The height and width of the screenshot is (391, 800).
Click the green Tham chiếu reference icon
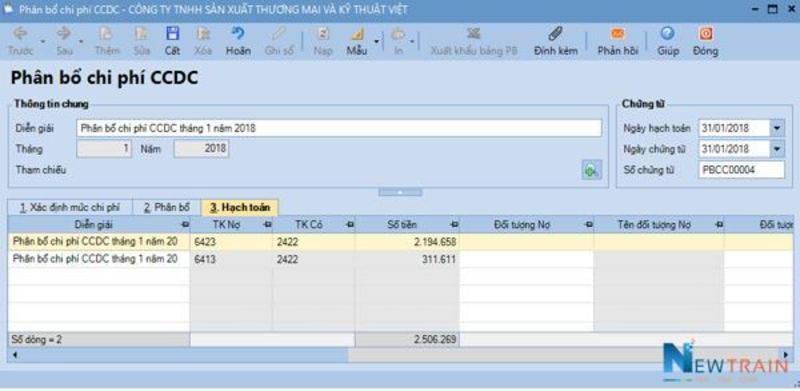coord(591,170)
